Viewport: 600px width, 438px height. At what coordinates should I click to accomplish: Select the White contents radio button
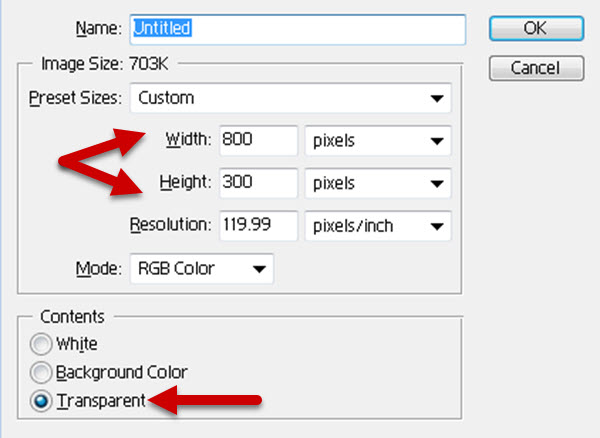(x=41, y=344)
